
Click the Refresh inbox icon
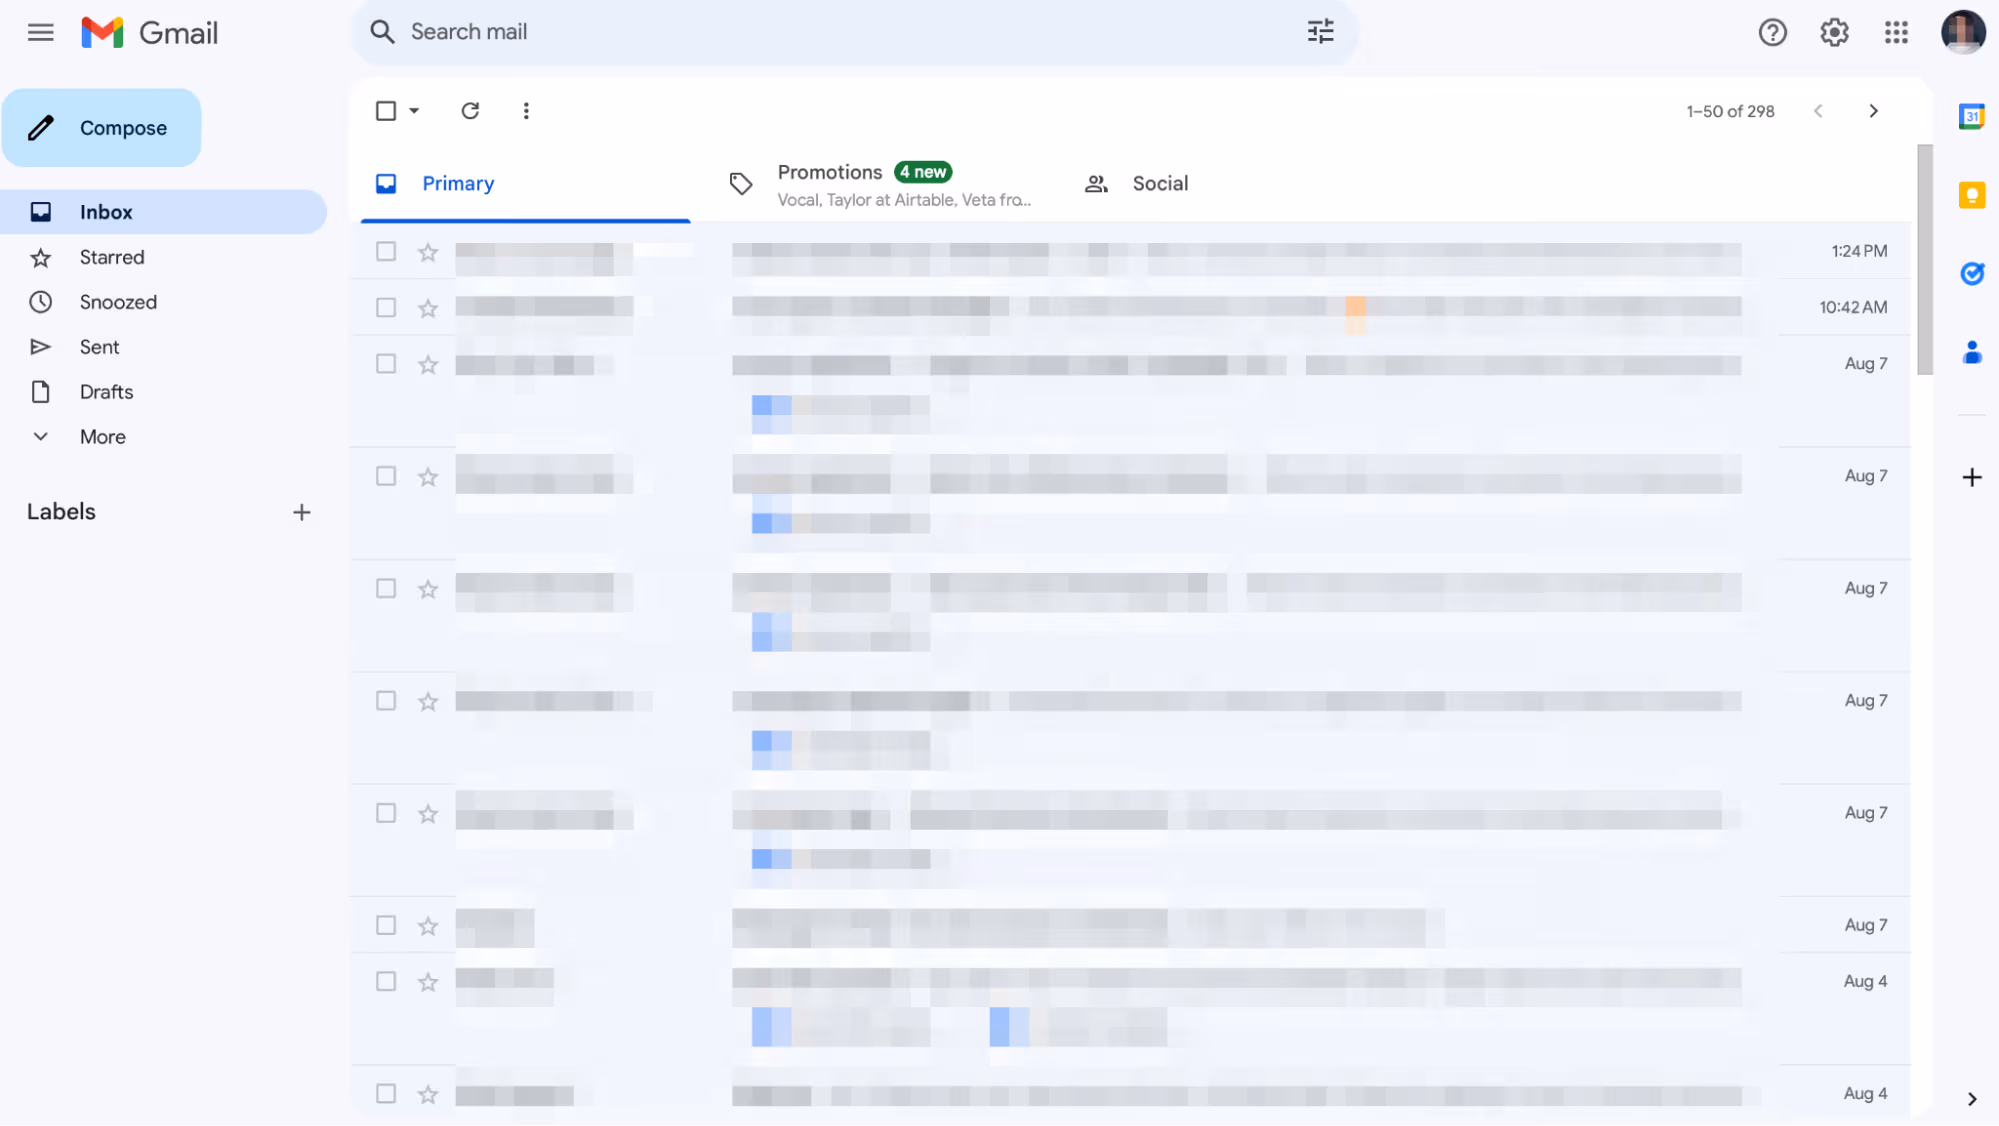point(470,111)
